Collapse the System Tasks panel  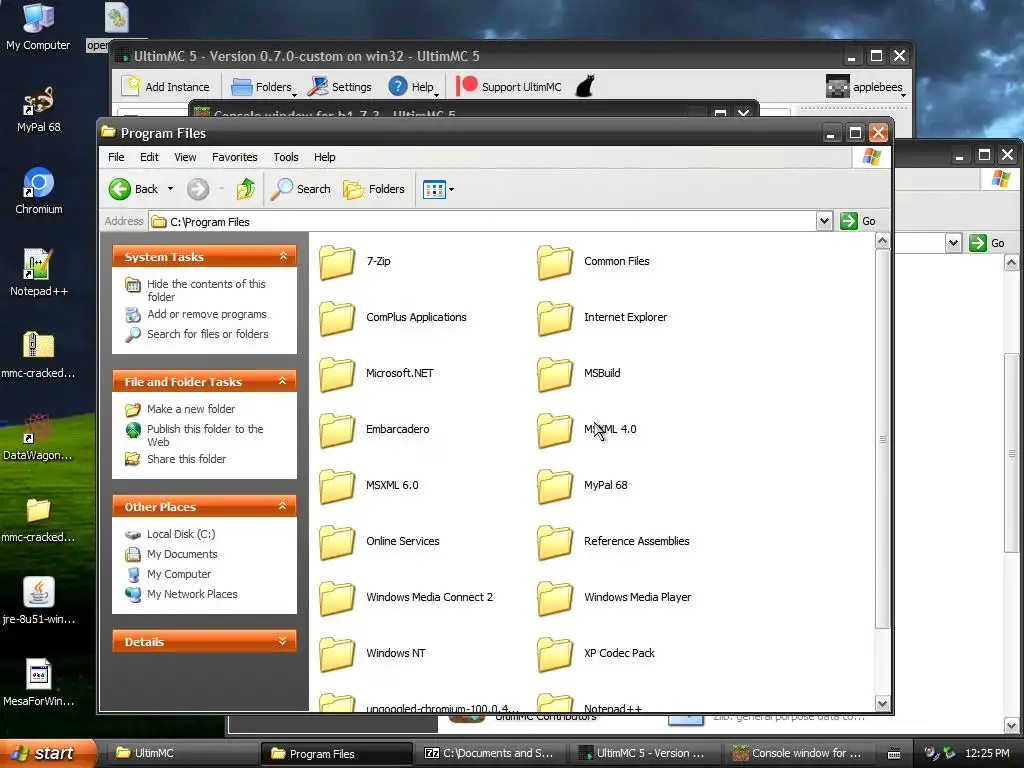283,256
